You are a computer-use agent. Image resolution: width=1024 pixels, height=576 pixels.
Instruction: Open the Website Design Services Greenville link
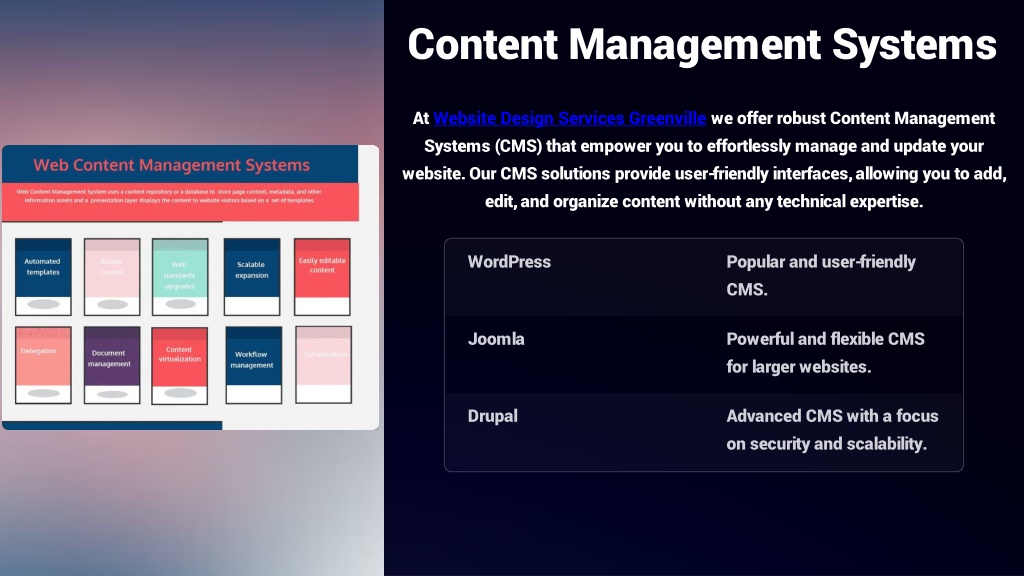[569, 118]
